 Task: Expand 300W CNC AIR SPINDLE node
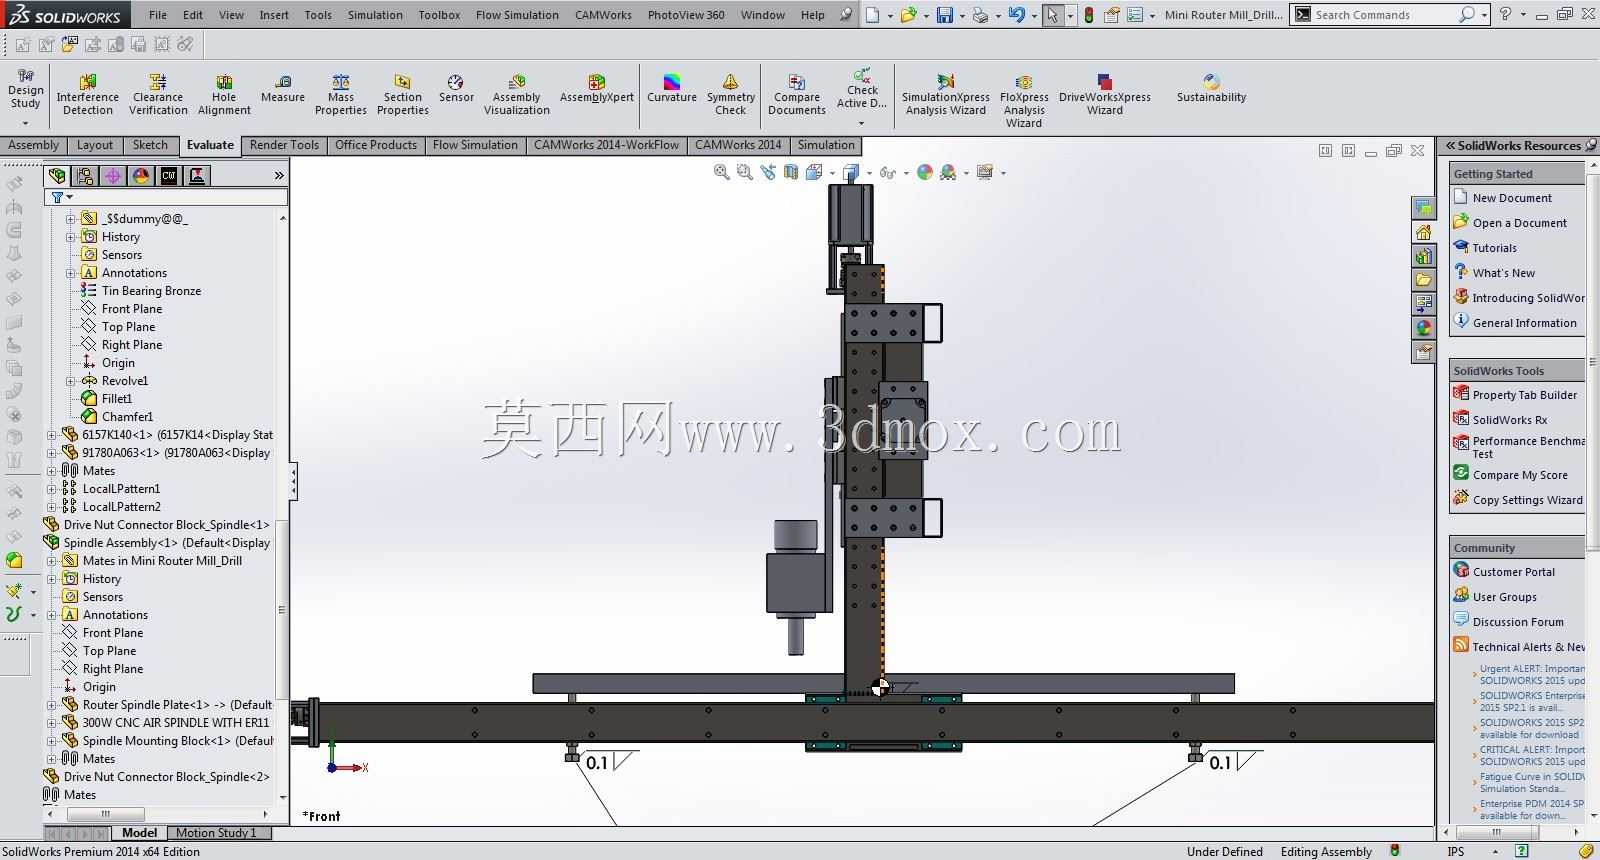pyautogui.click(x=52, y=723)
